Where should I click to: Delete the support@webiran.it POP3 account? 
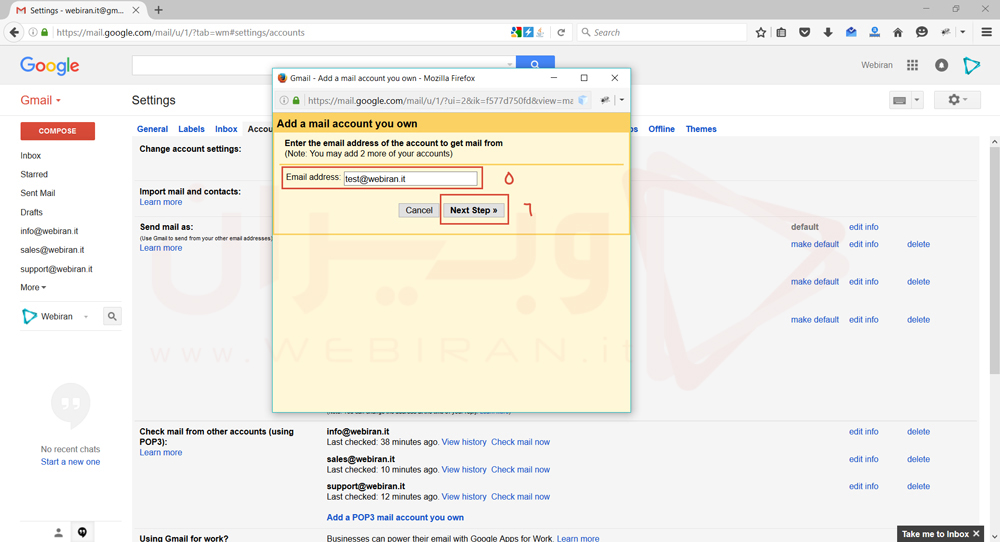click(918, 487)
